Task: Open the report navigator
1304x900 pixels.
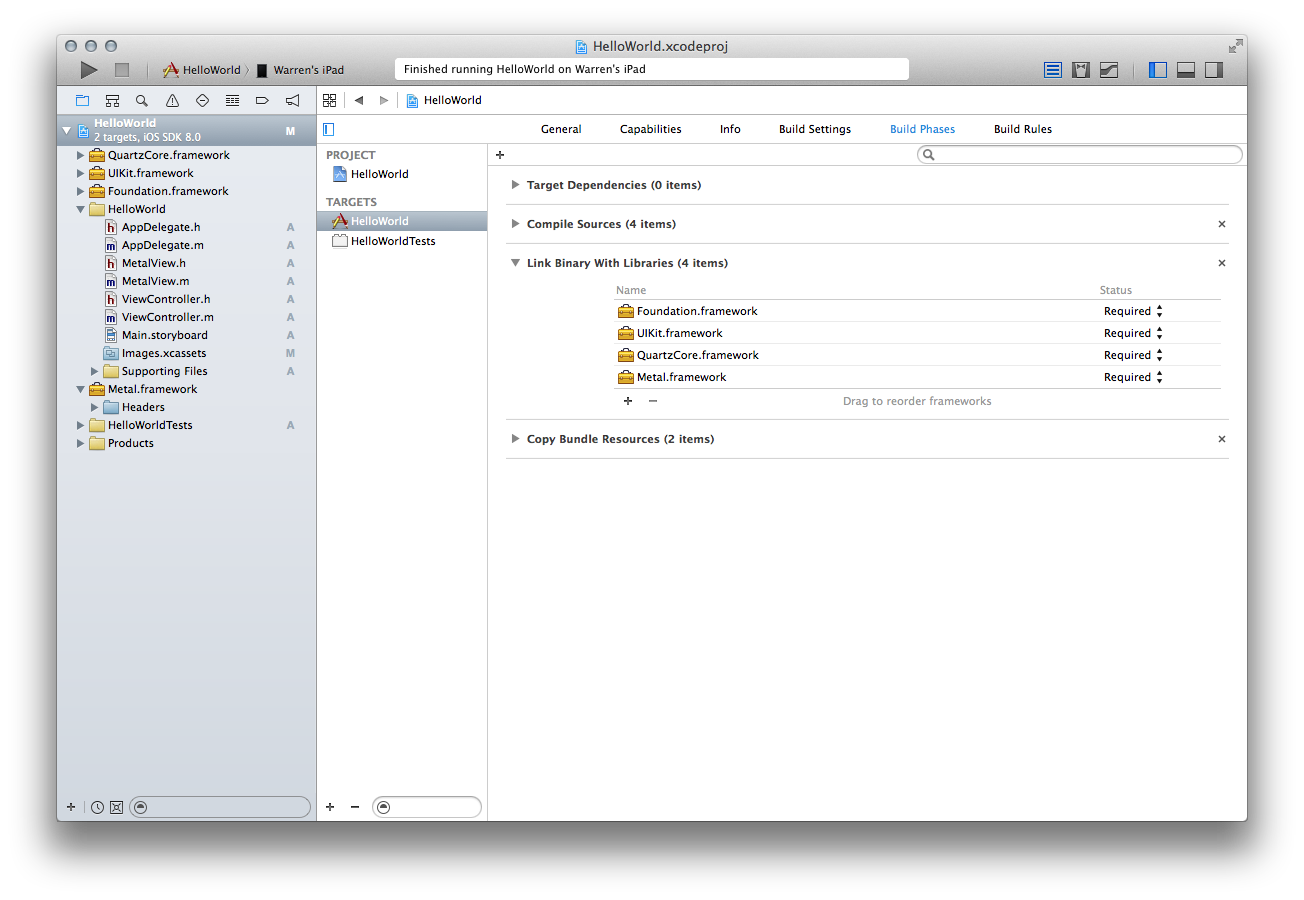Action: coord(292,100)
